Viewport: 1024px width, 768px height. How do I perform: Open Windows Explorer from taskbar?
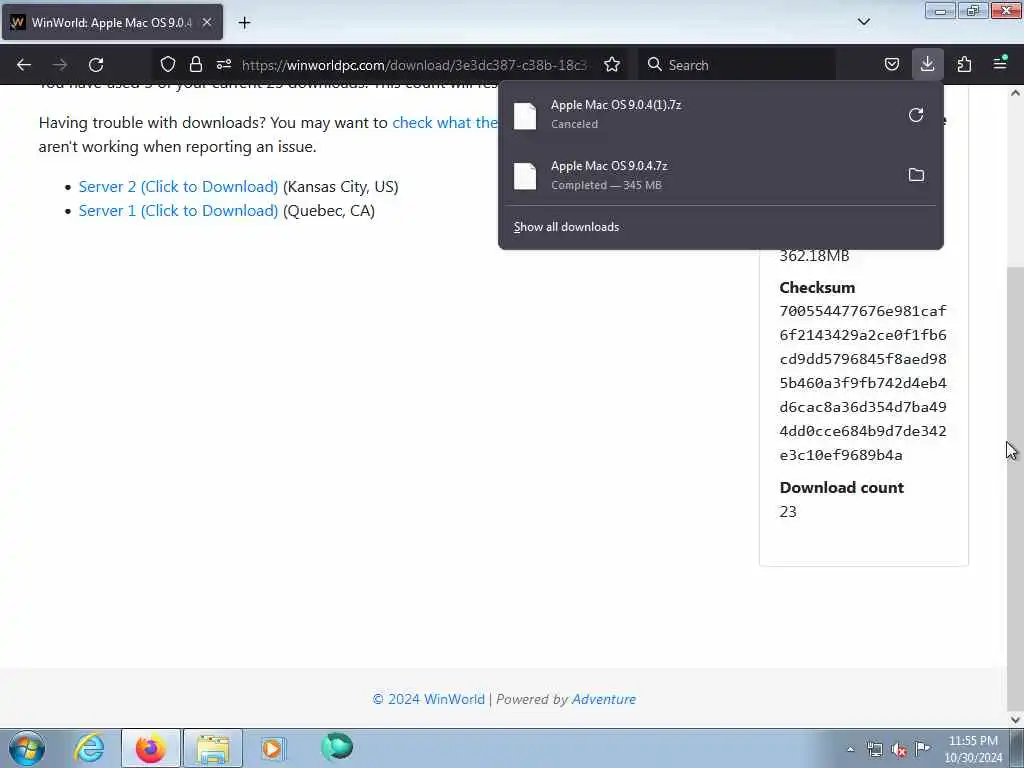tap(213, 748)
